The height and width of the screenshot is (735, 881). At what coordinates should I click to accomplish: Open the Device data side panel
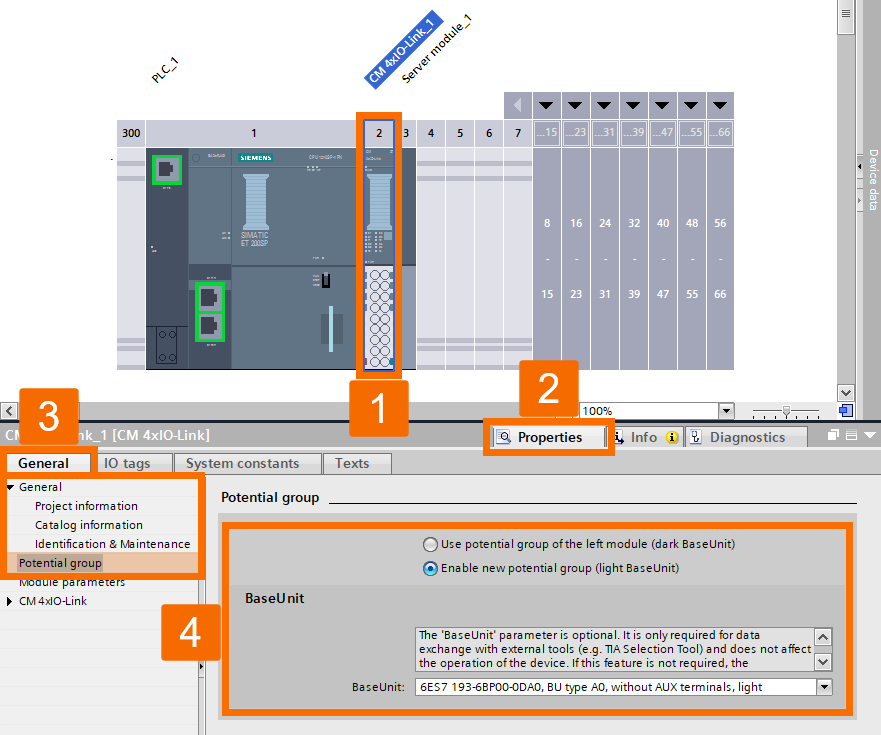click(x=873, y=180)
